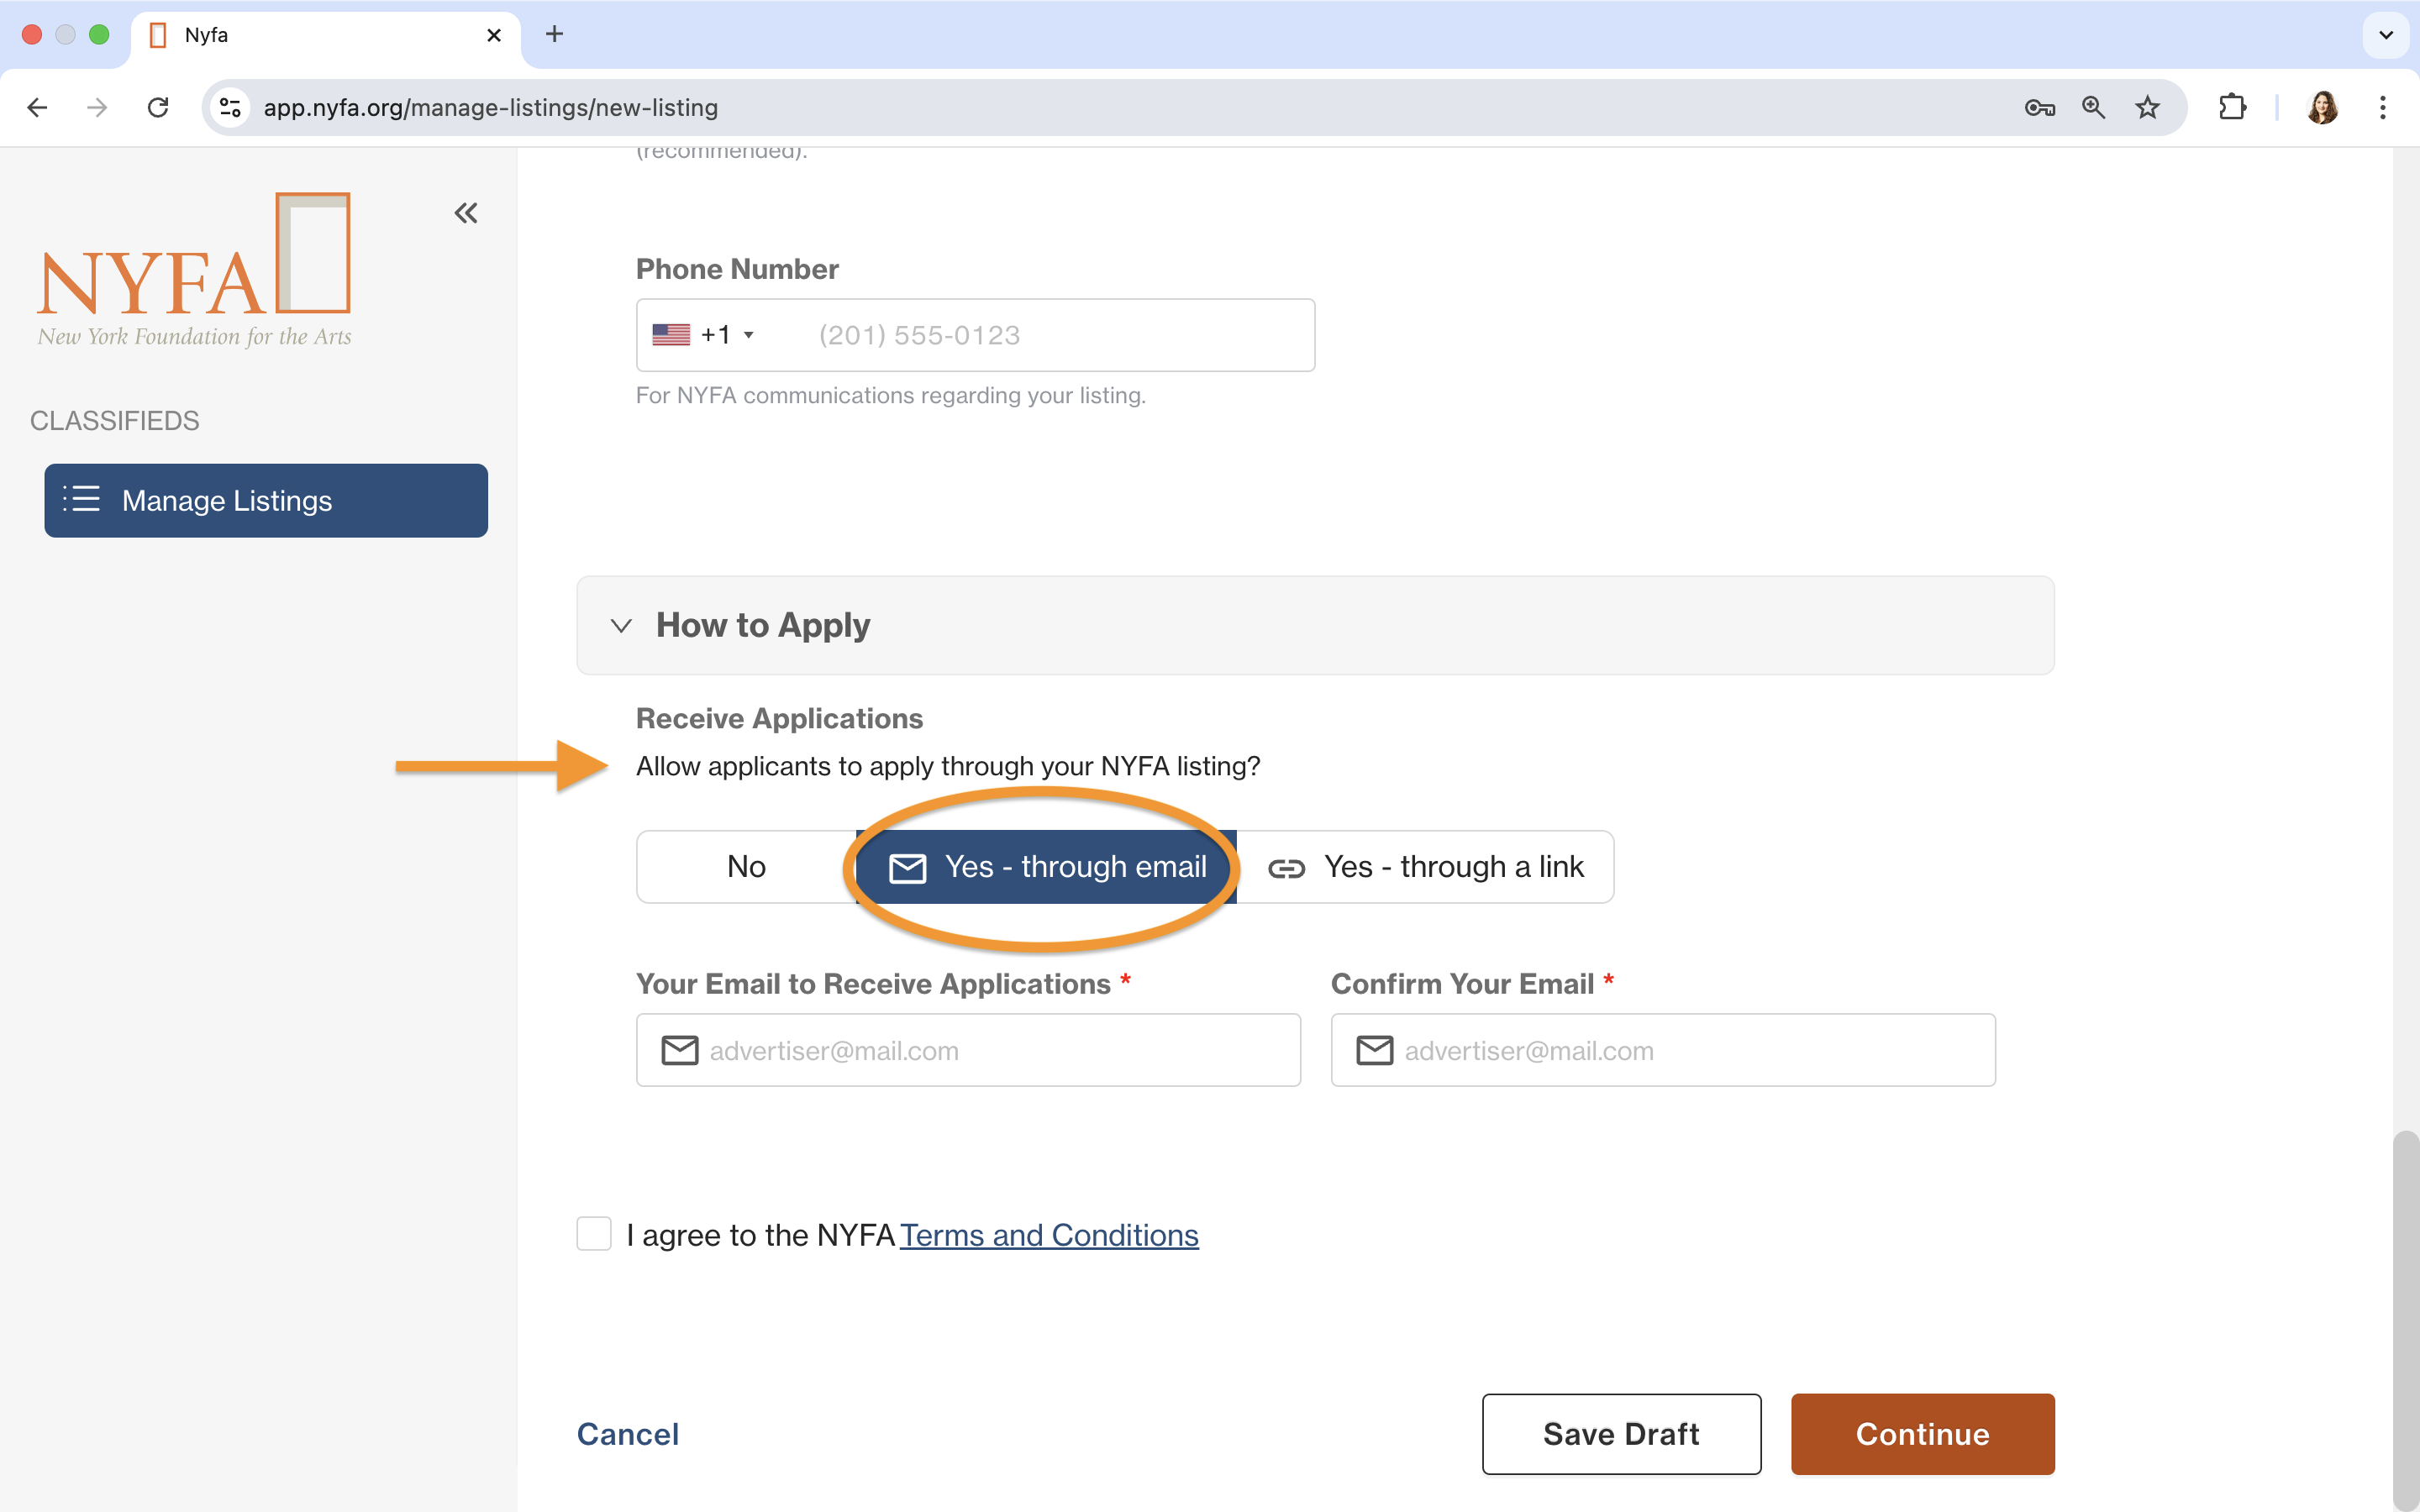Screen dimensions: 2420x1512
Task: Open the tab search dropdown arrow
Action: pos(2386,34)
